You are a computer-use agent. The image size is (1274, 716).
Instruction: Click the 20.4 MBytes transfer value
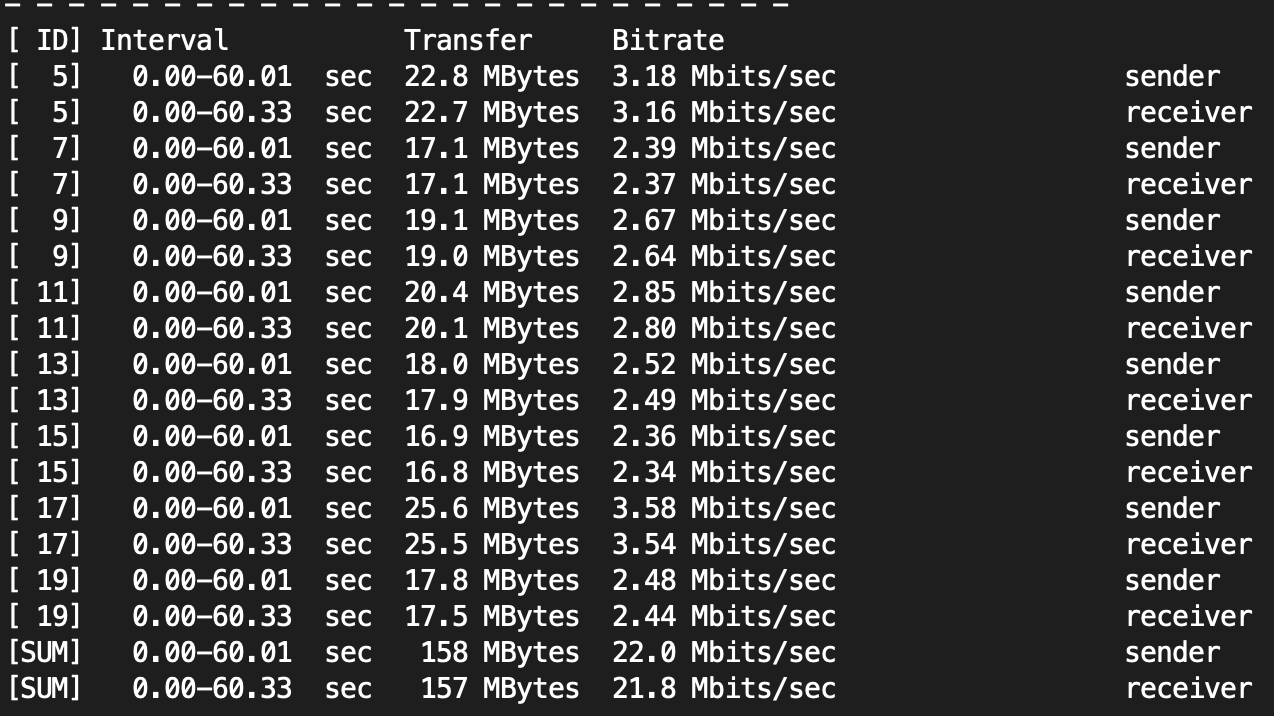(492, 293)
